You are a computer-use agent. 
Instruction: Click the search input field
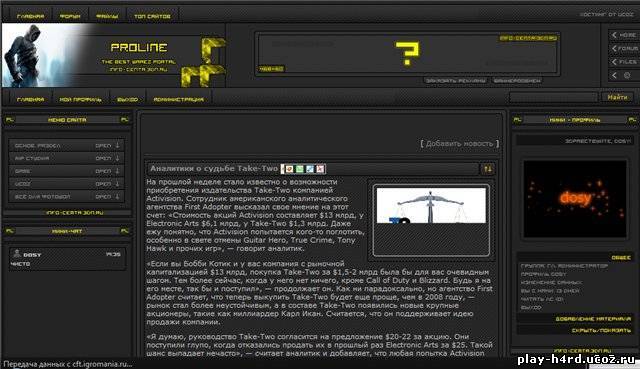point(553,97)
